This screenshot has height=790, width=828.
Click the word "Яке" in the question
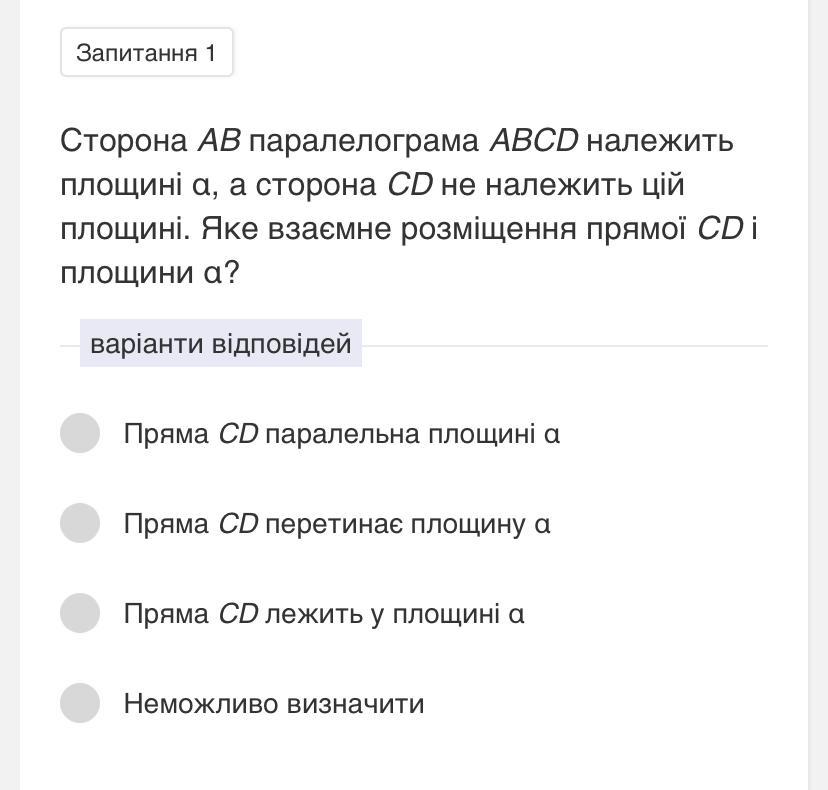click(229, 229)
